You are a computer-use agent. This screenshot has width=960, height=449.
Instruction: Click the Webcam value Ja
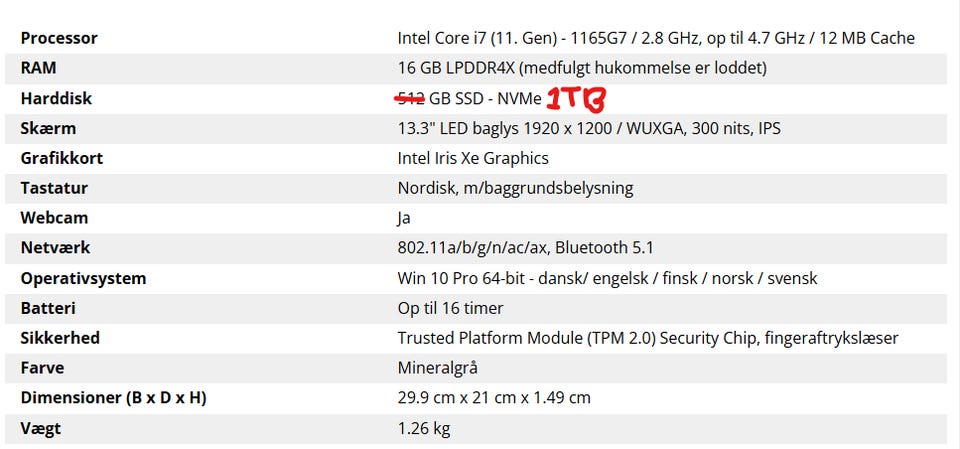tap(404, 218)
